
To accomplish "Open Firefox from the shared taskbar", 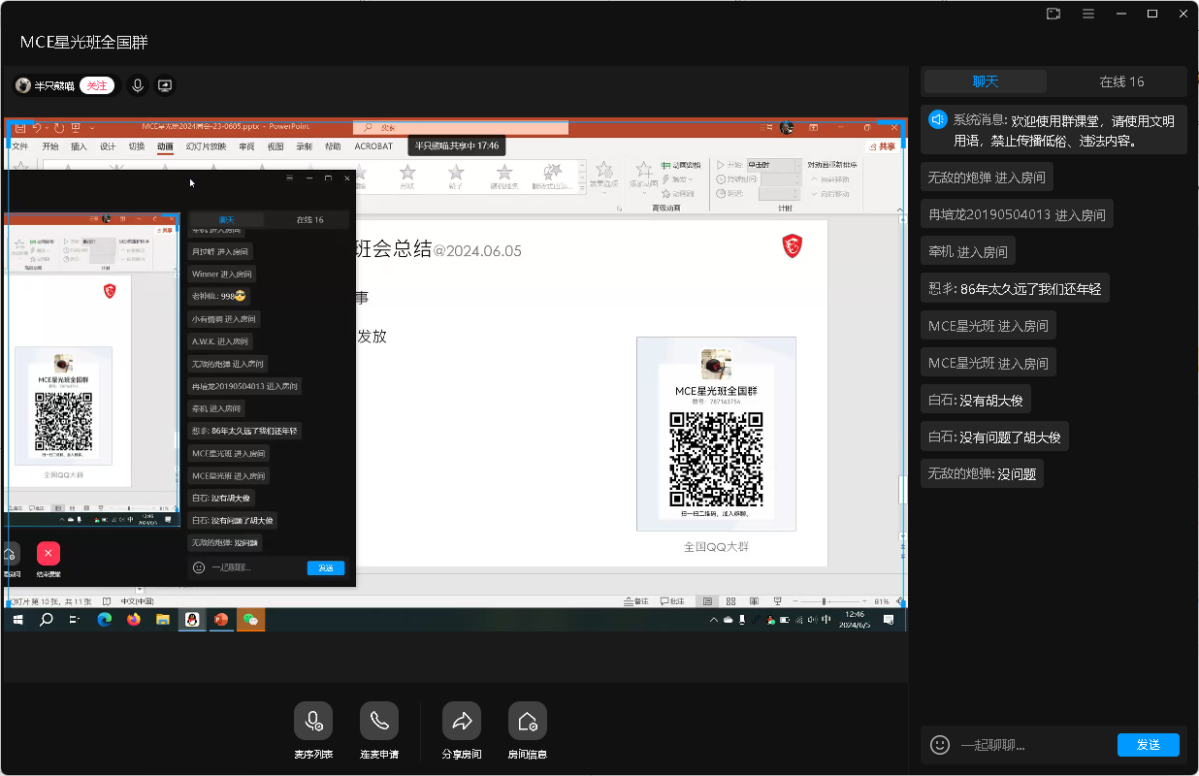I will tap(134, 619).
